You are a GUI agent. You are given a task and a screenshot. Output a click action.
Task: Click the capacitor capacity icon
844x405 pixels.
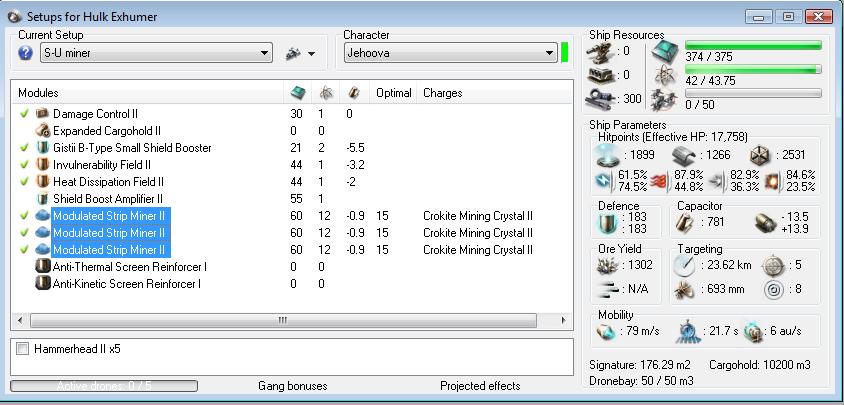point(686,222)
